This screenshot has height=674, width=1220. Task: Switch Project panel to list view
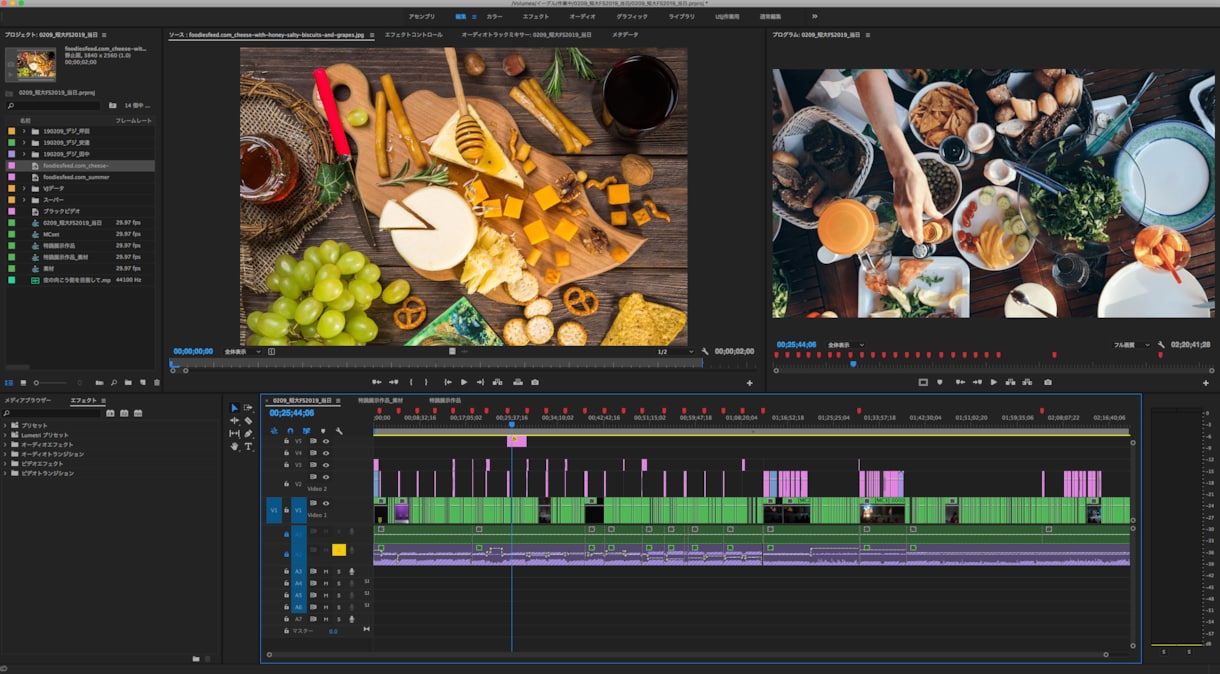click(x=10, y=382)
